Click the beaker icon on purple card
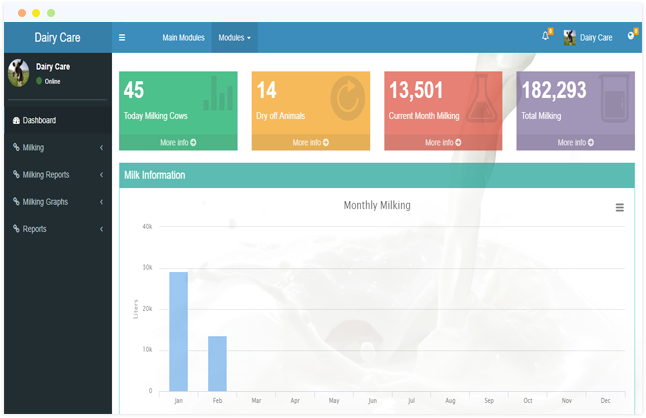Viewport: 646px width, 418px height. [x=614, y=98]
